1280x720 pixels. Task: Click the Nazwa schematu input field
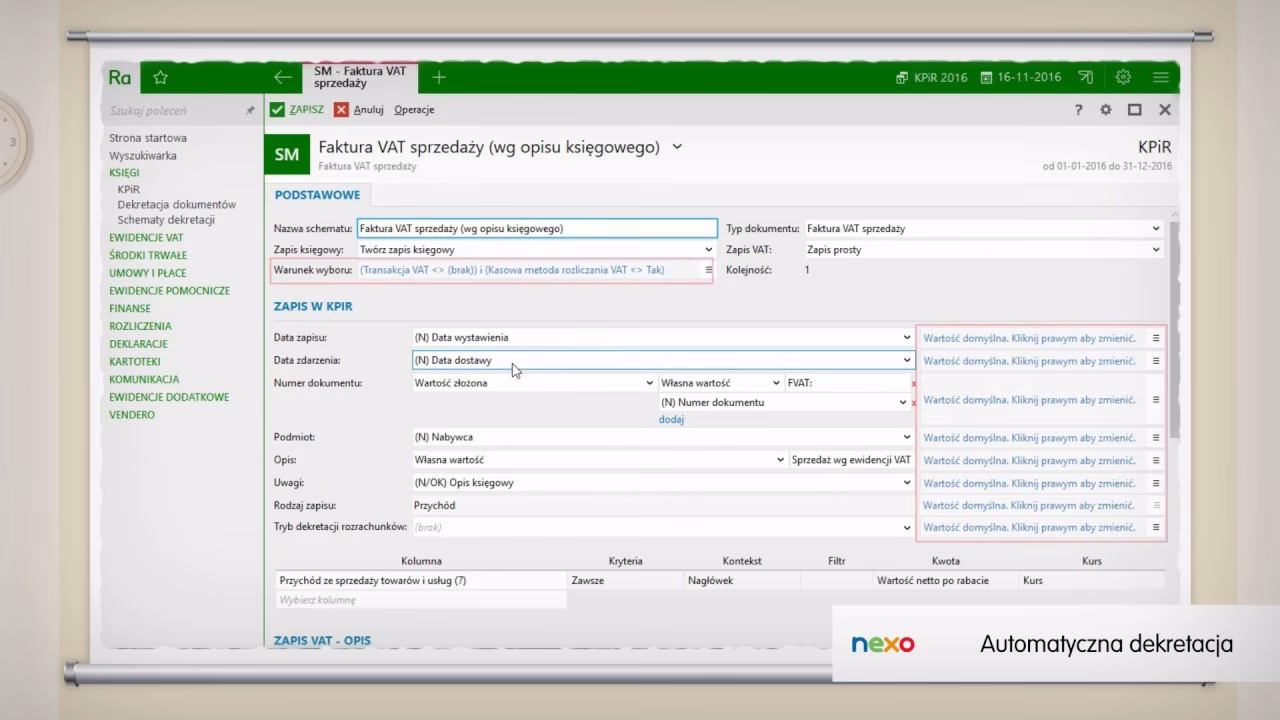point(537,229)
